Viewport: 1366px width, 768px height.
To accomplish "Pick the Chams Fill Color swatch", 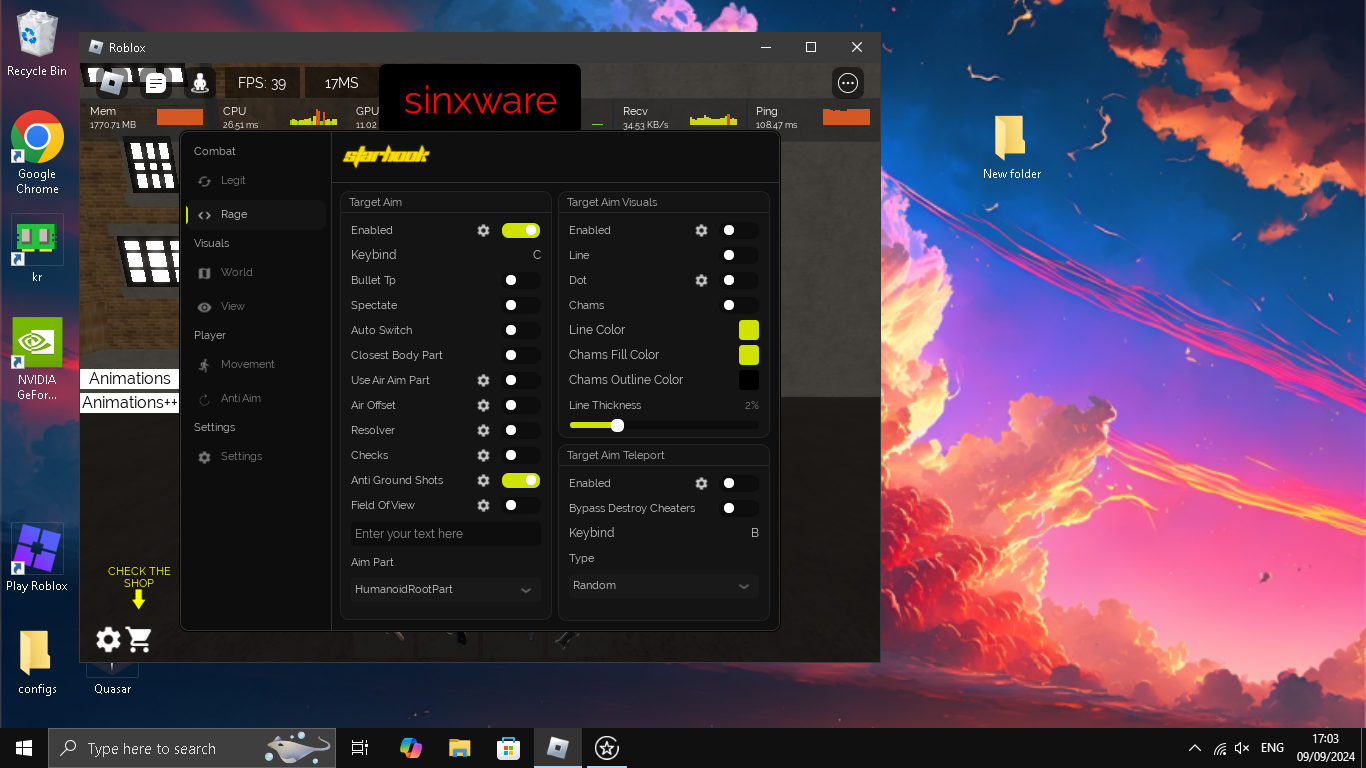I will coord(749,355).
